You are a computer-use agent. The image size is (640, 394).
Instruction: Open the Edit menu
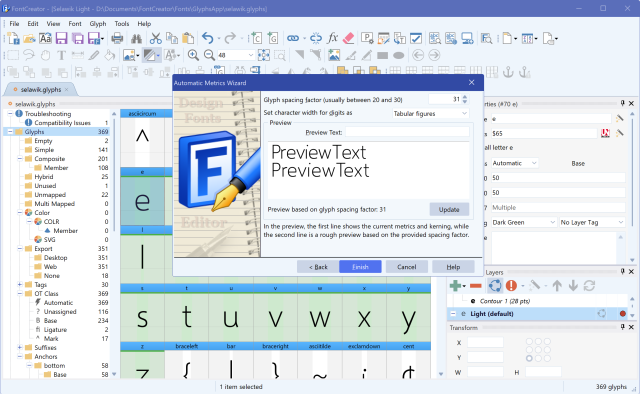[33, 24]
